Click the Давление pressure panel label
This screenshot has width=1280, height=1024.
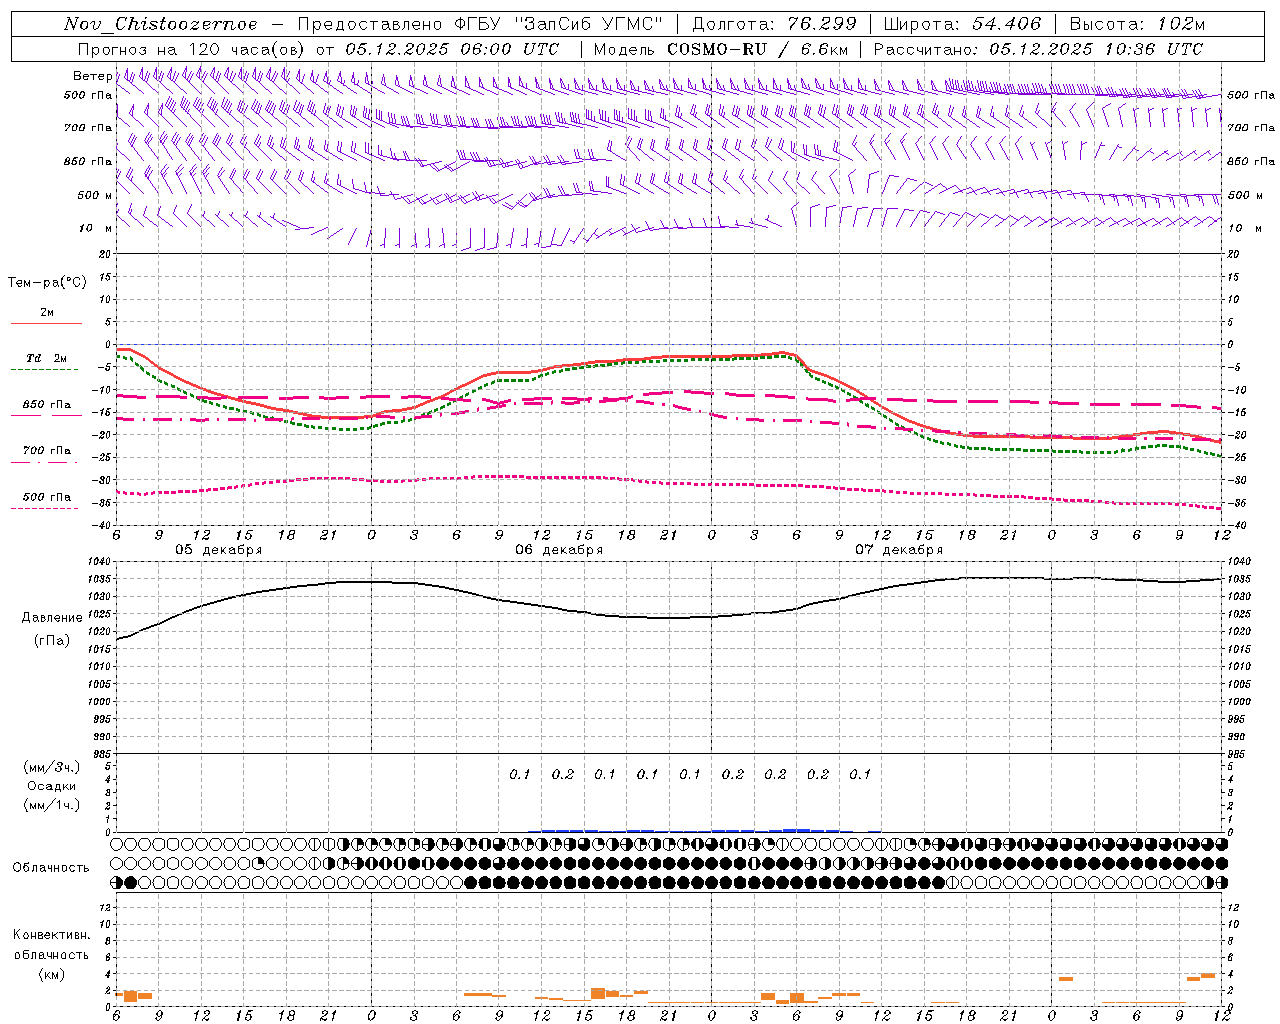tap(52, 618)
